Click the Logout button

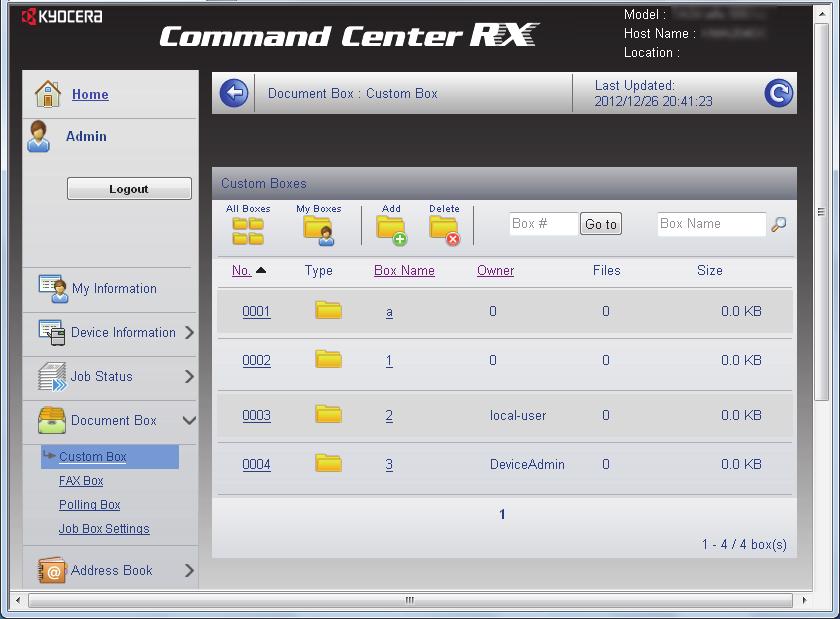129,189
